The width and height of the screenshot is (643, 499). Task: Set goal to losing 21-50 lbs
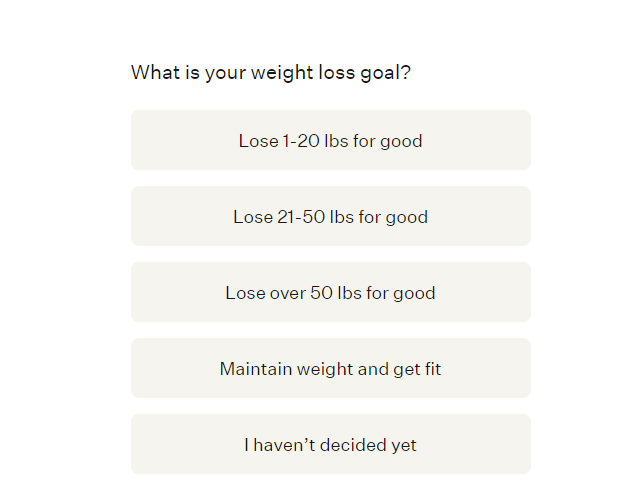tap(331, 216)
